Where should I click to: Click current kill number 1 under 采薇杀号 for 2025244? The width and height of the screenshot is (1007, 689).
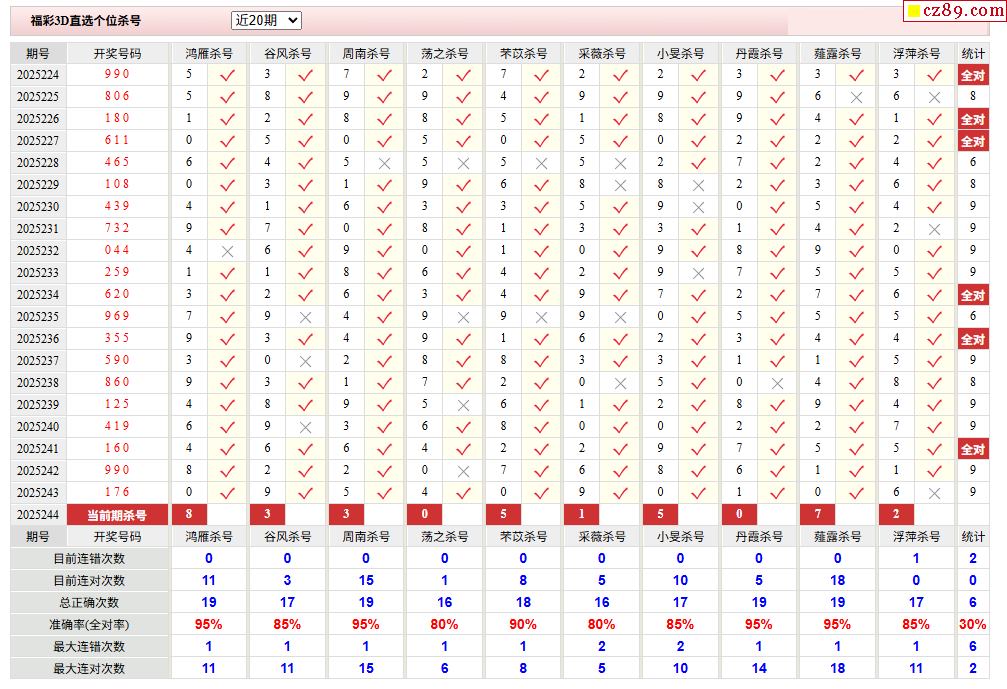582,514
